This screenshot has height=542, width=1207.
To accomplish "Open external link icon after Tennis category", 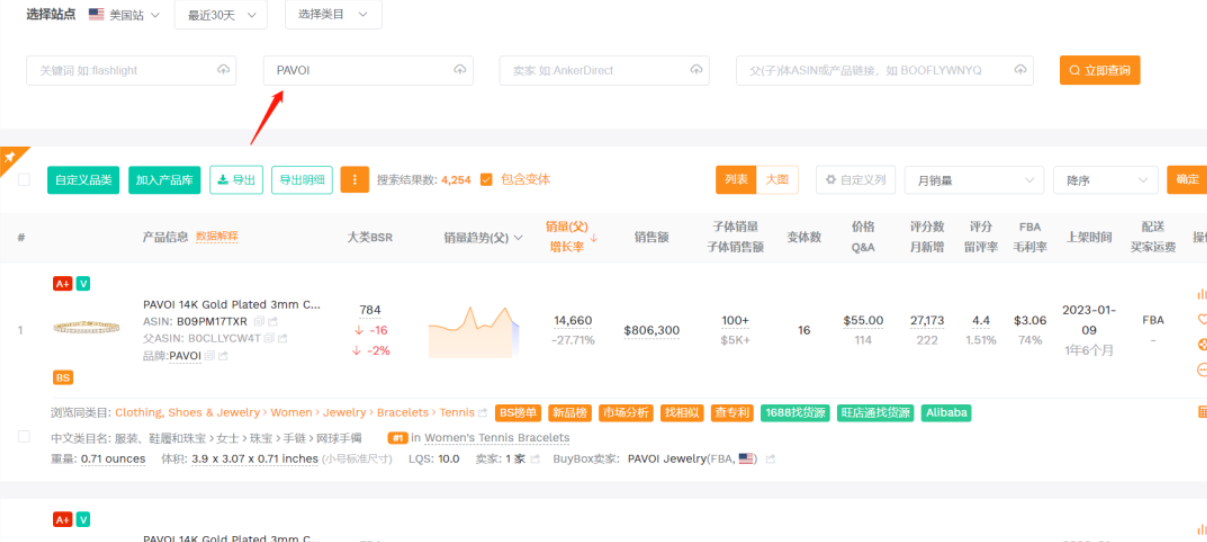I will (483, 413).
